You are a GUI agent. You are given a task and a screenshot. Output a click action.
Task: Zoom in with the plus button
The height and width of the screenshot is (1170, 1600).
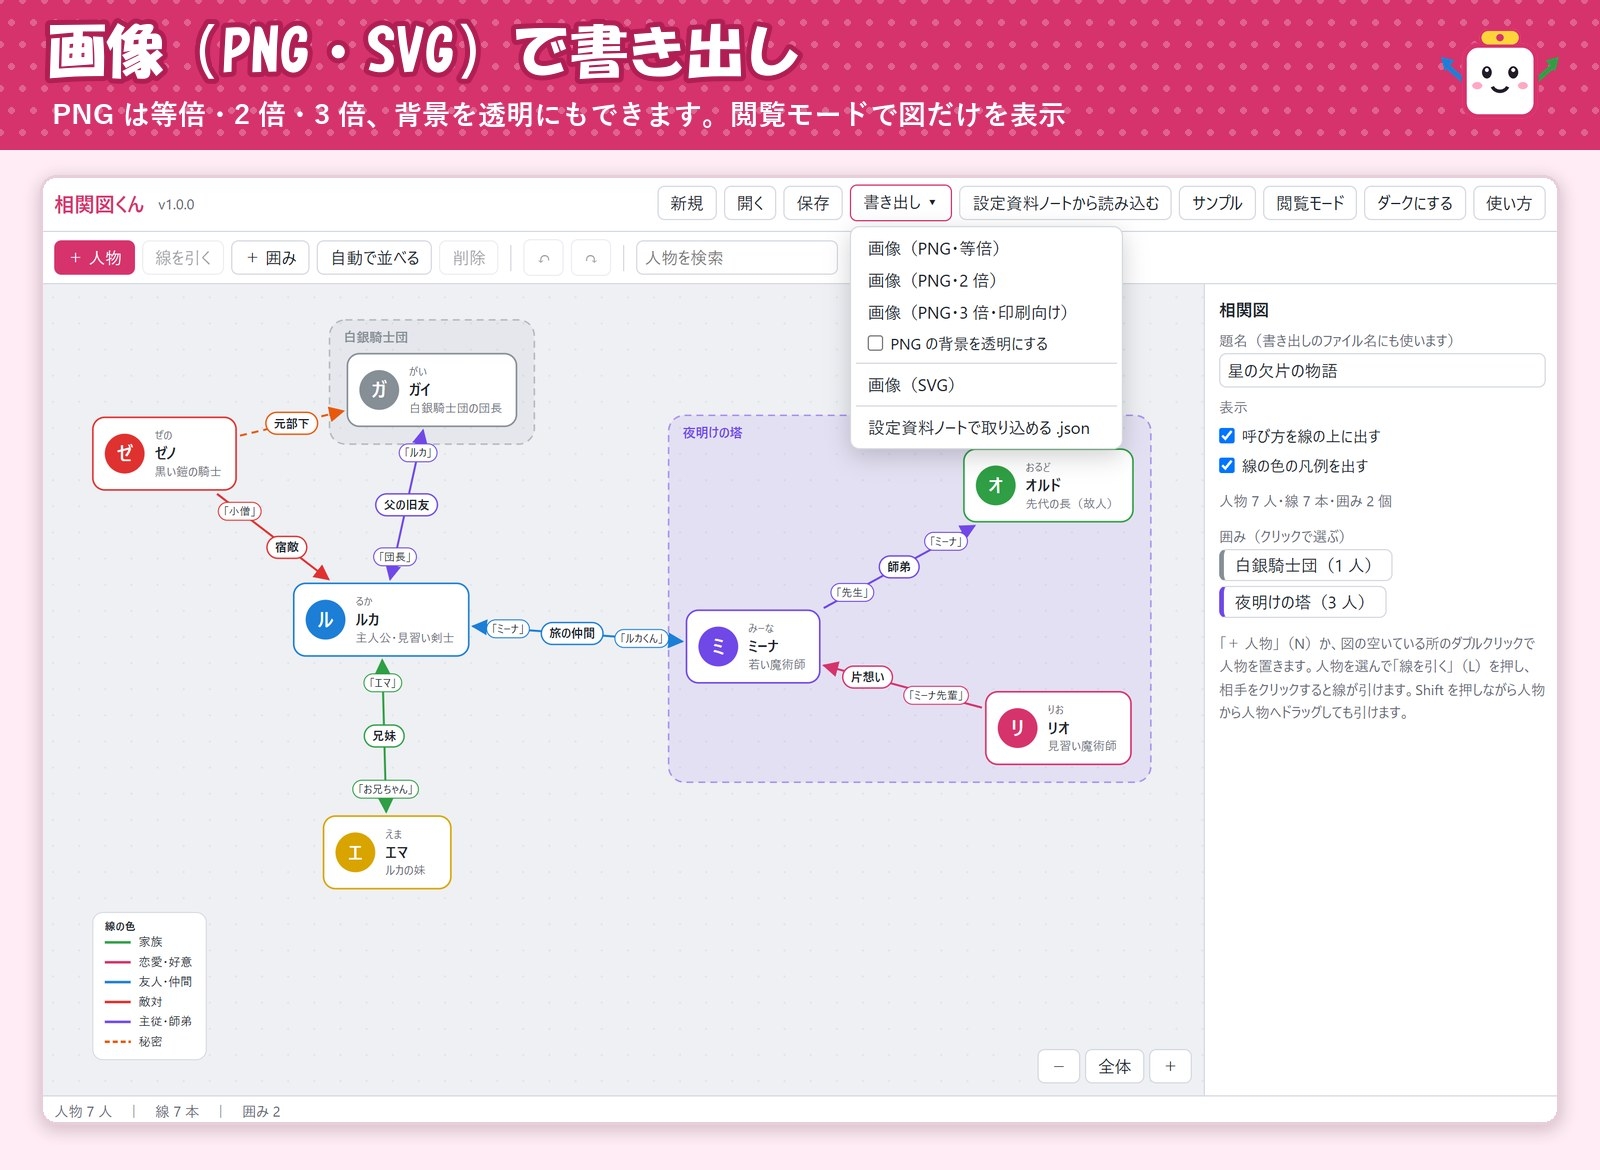(x=1170, y=1066)
